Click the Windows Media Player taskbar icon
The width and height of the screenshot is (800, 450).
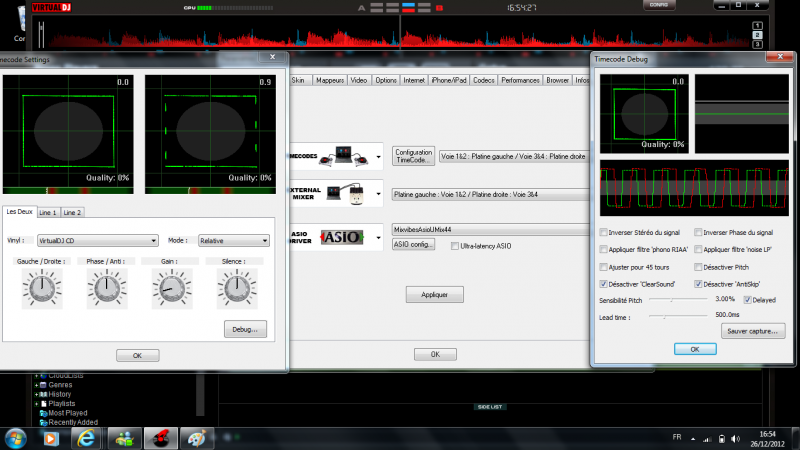click(52, 437)
